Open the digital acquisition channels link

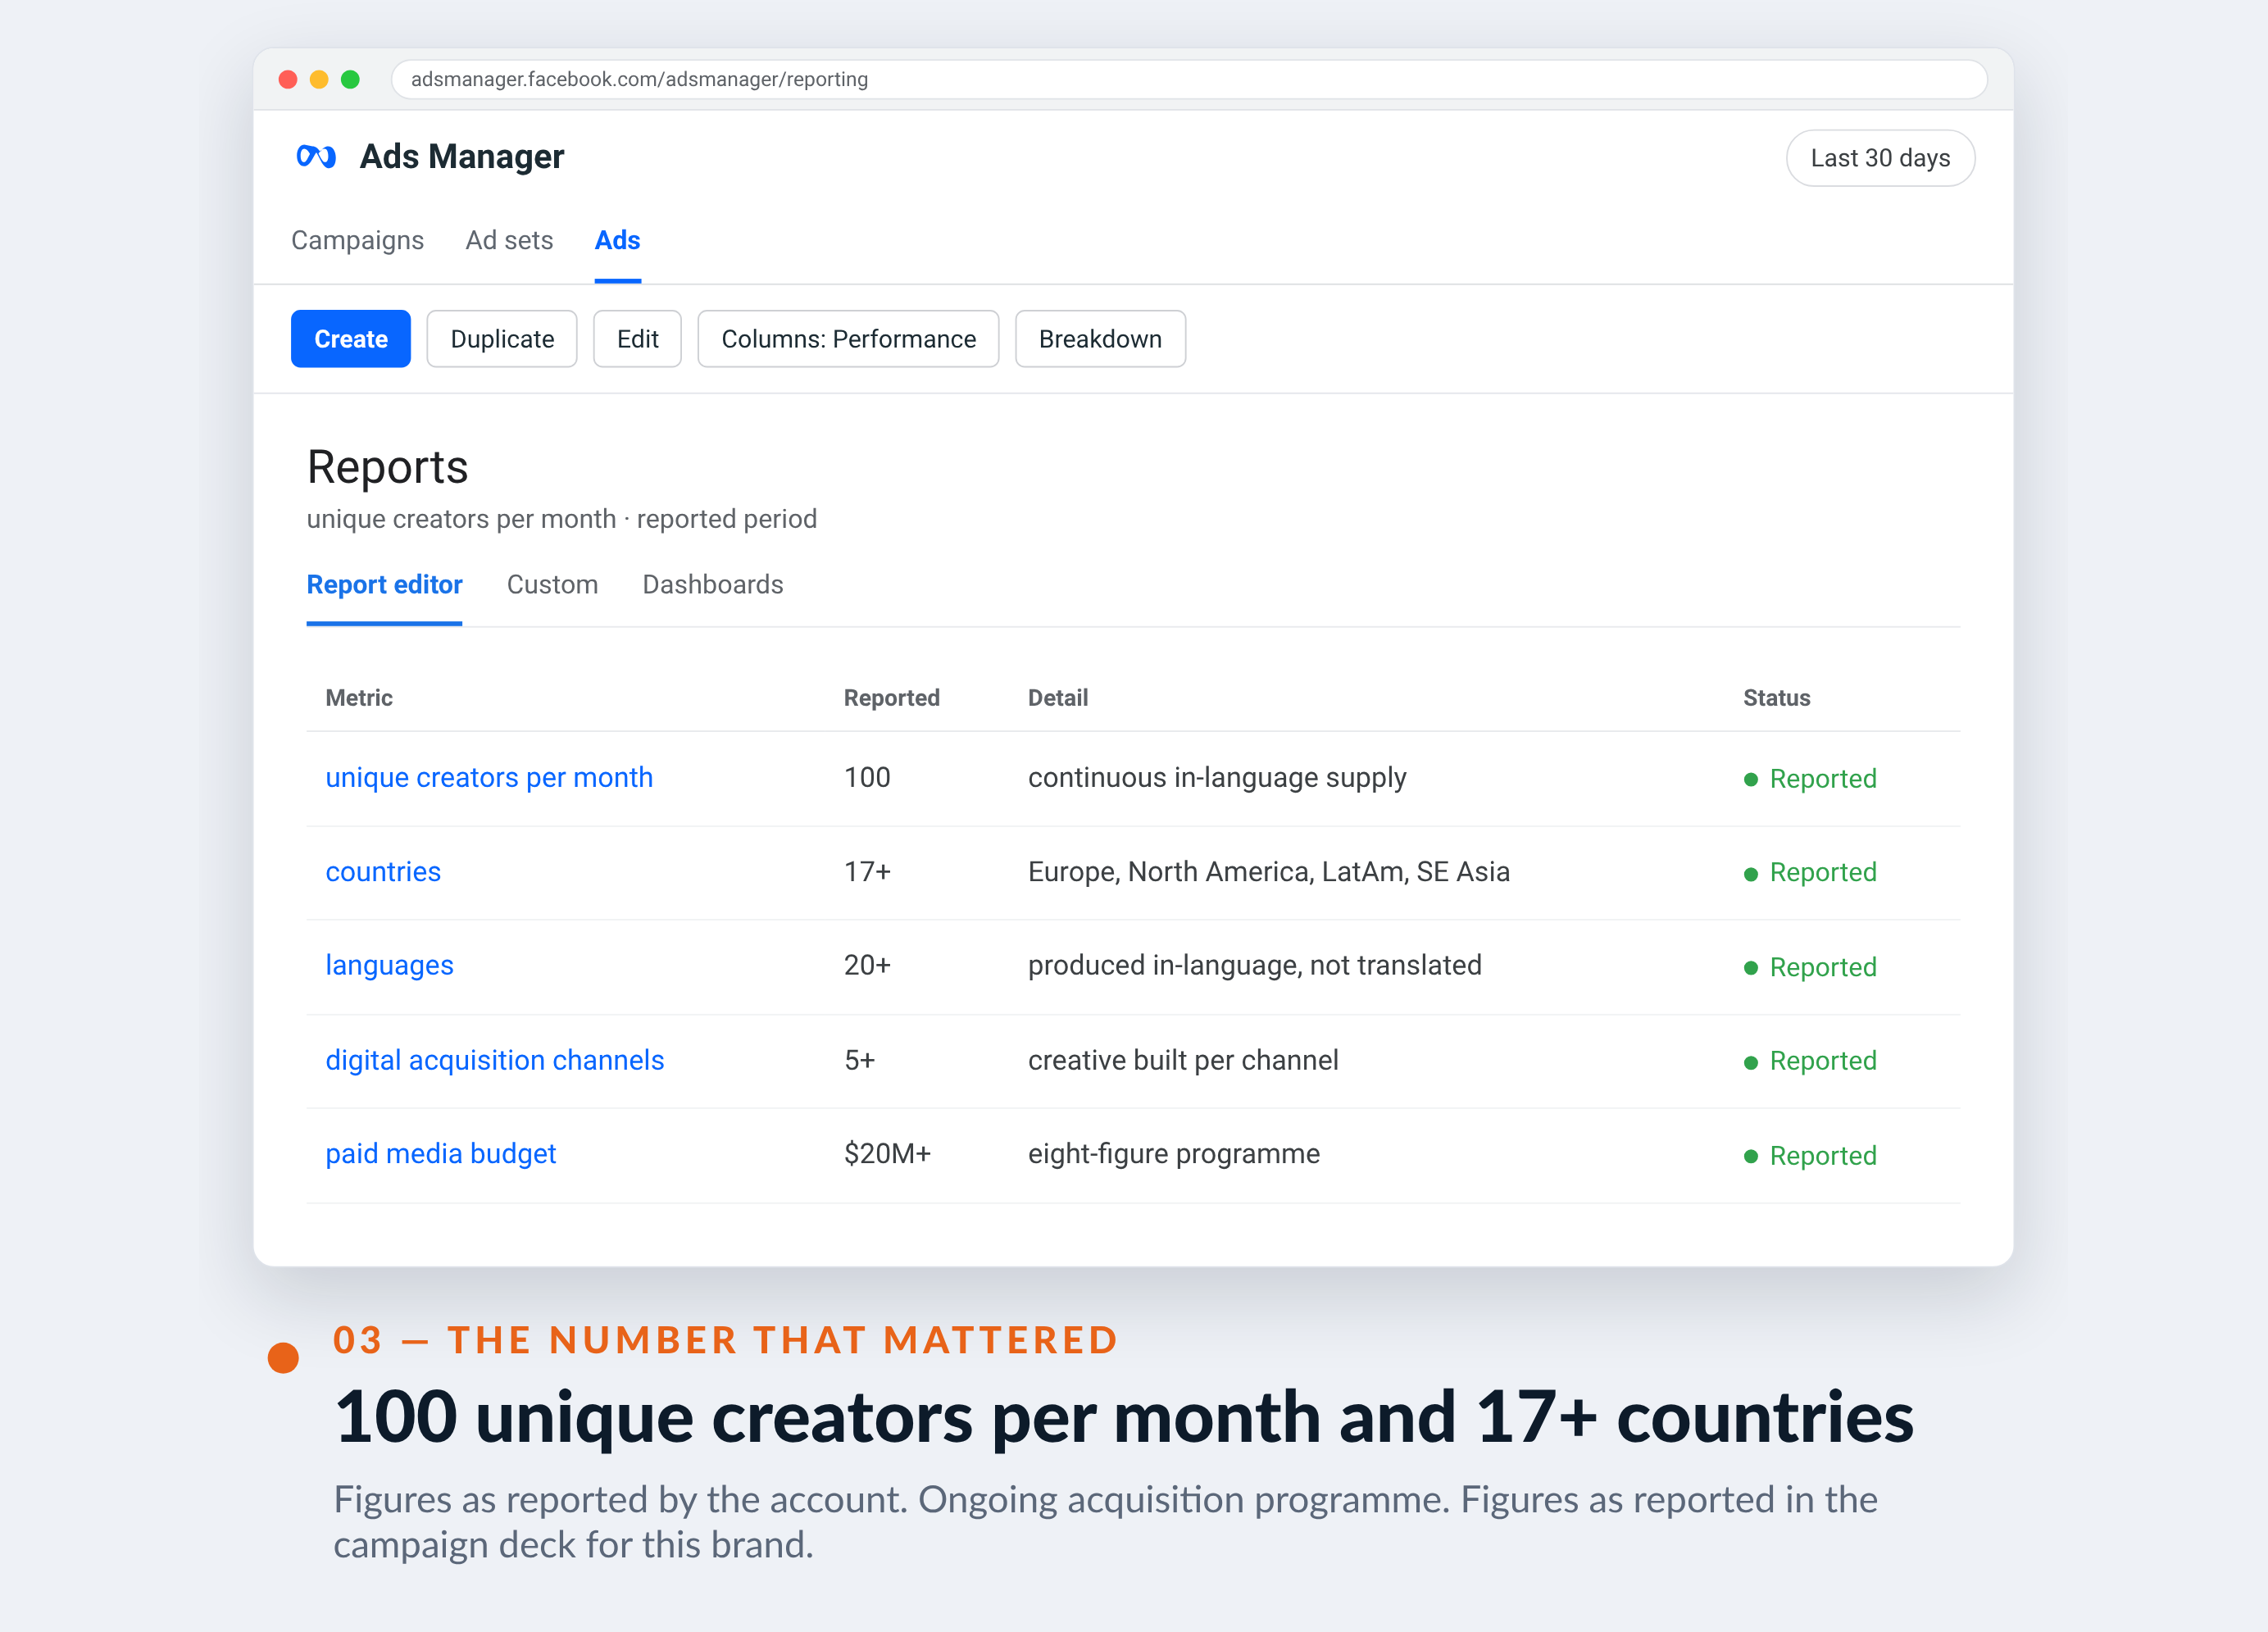[x=494, y=1060]
